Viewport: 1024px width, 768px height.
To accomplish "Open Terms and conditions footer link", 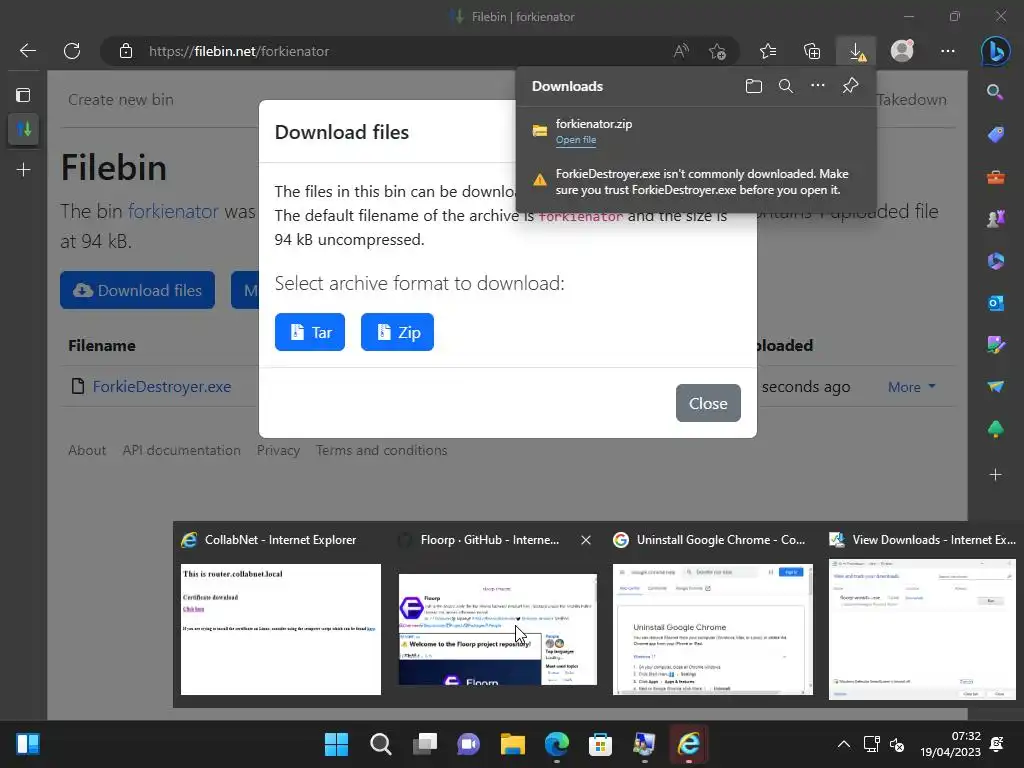I will click(381, 450).
